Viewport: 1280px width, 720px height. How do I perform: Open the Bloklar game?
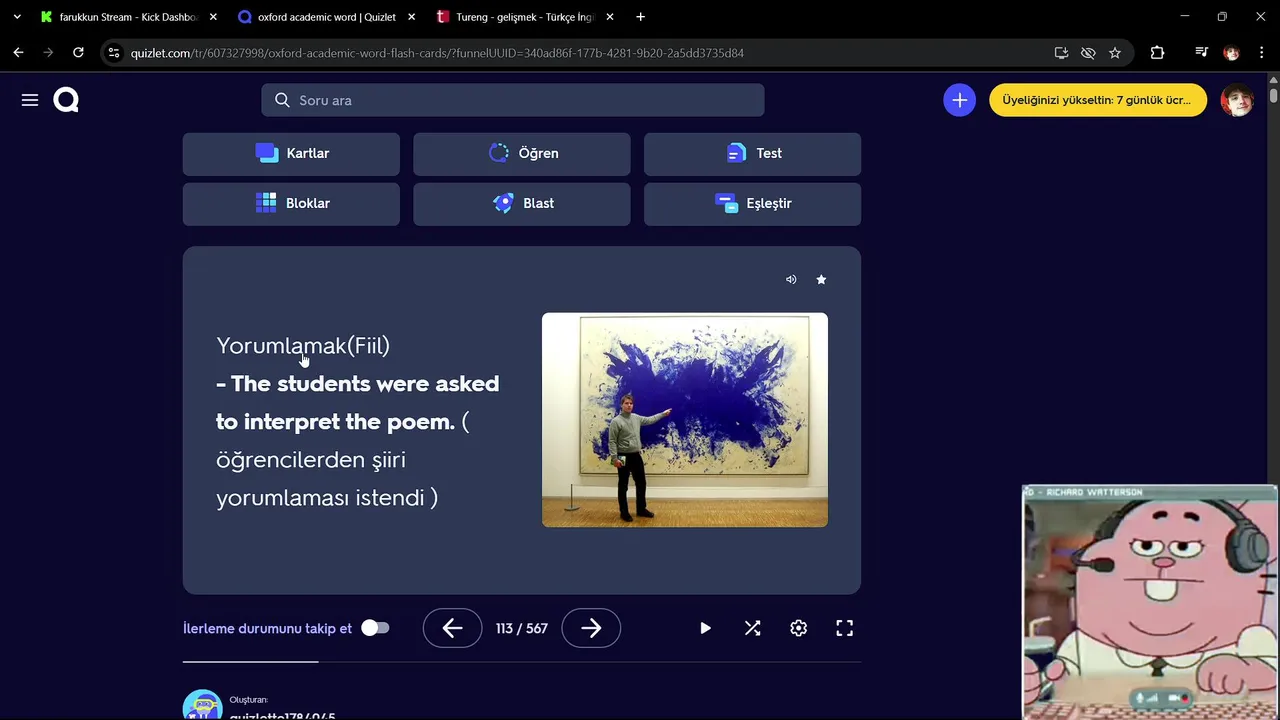coord(291,204)
